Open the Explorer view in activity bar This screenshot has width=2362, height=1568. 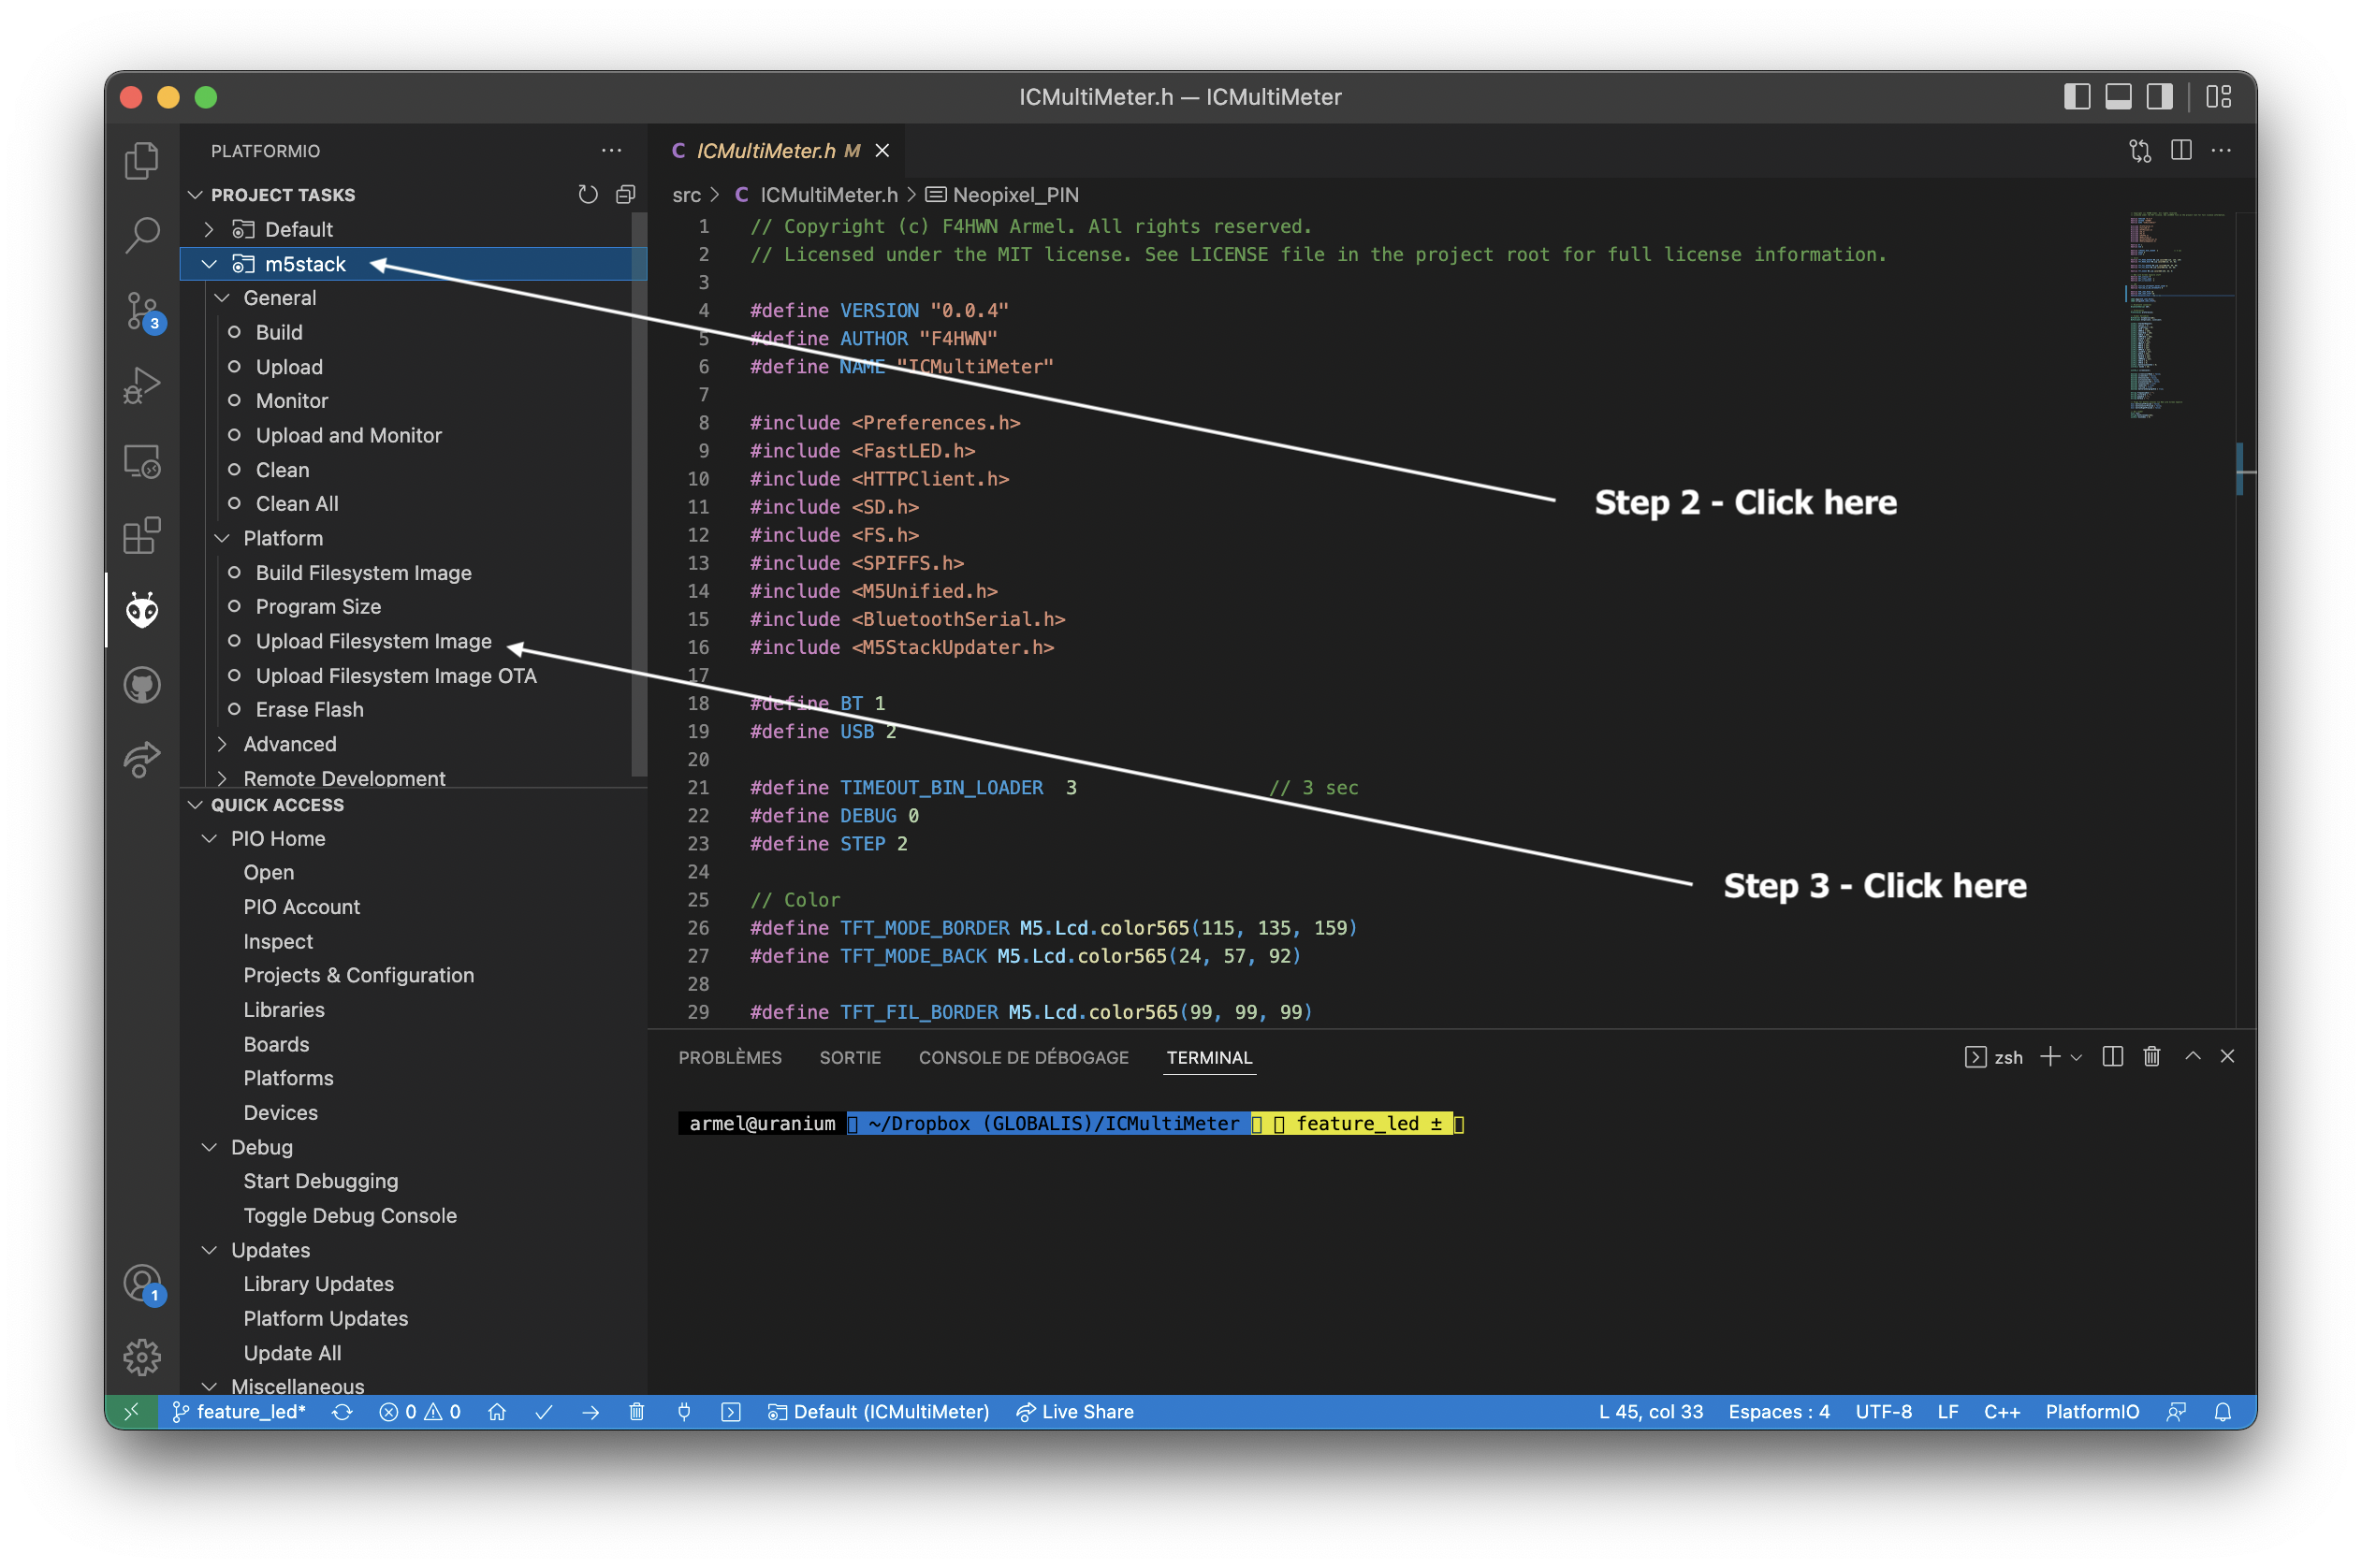point(141,160)
